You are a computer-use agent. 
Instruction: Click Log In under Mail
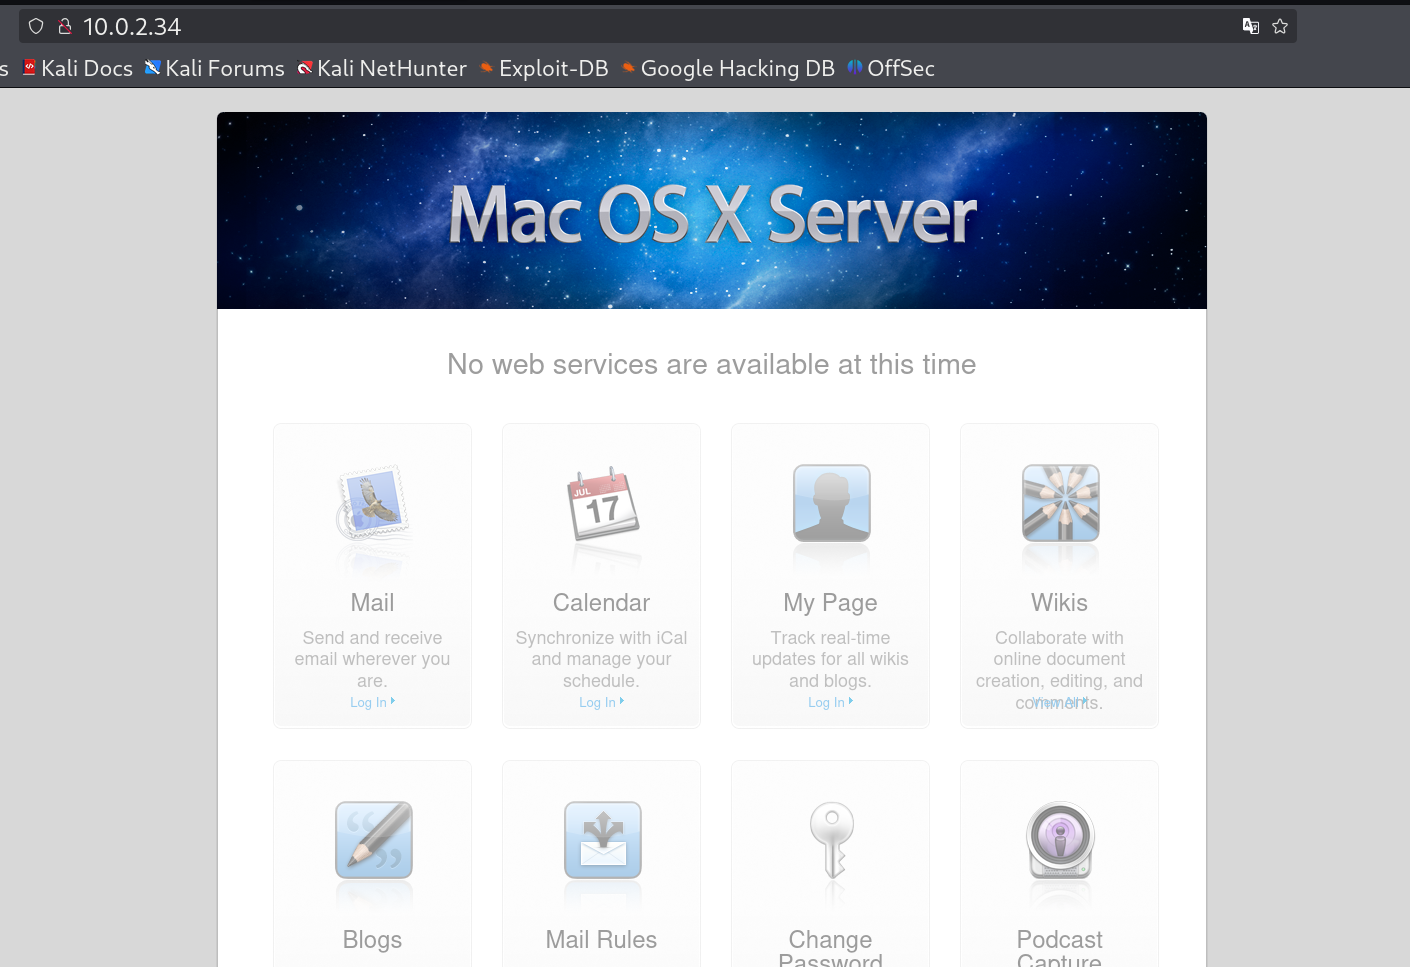(x=372, y=702)
